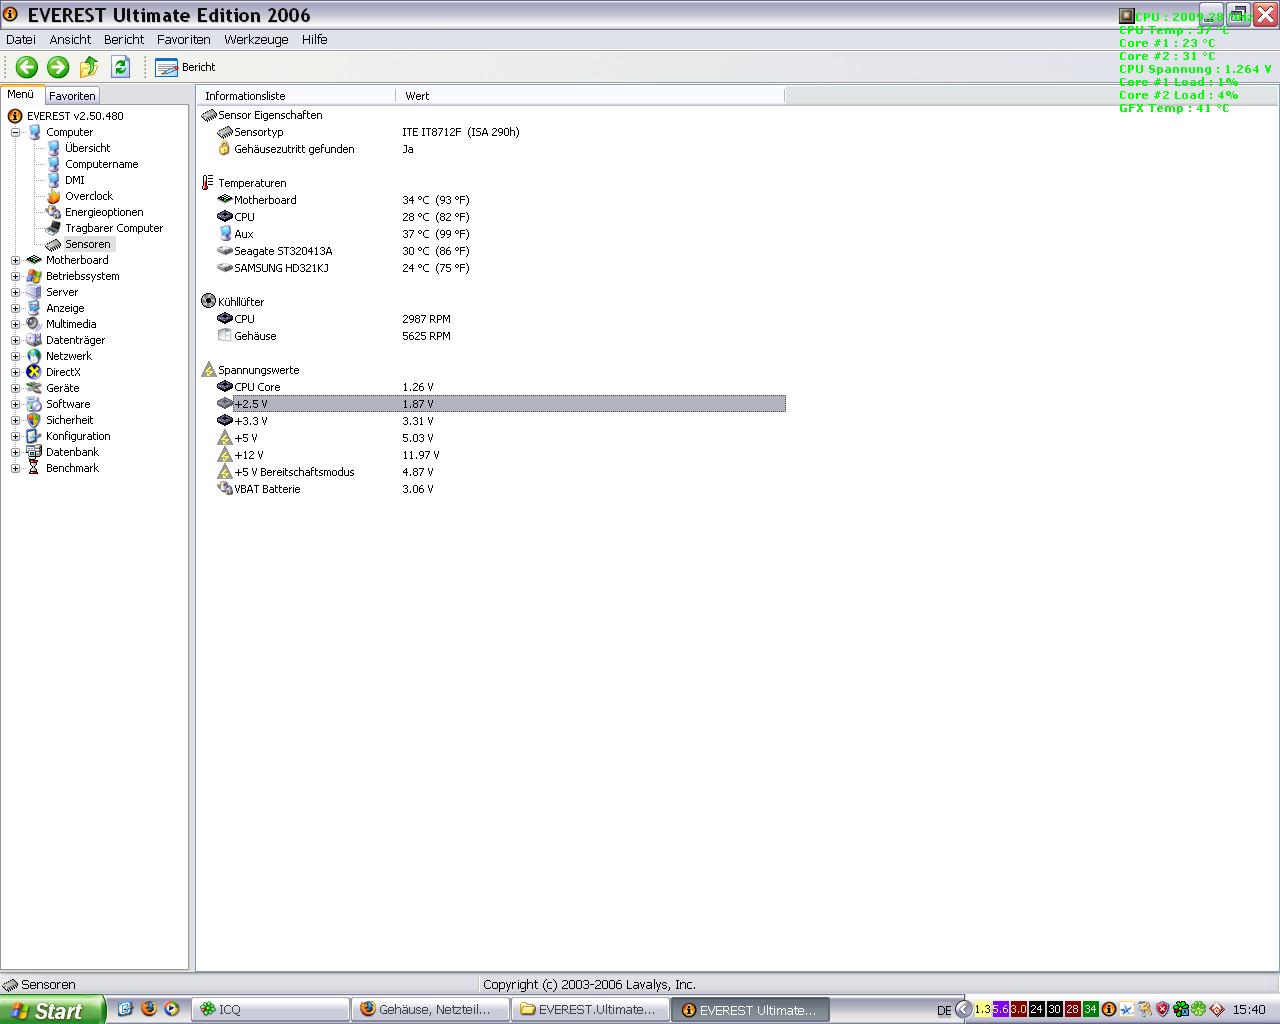
Task: Click the Energieoptionen icon in tree
Action: point(54,212)
